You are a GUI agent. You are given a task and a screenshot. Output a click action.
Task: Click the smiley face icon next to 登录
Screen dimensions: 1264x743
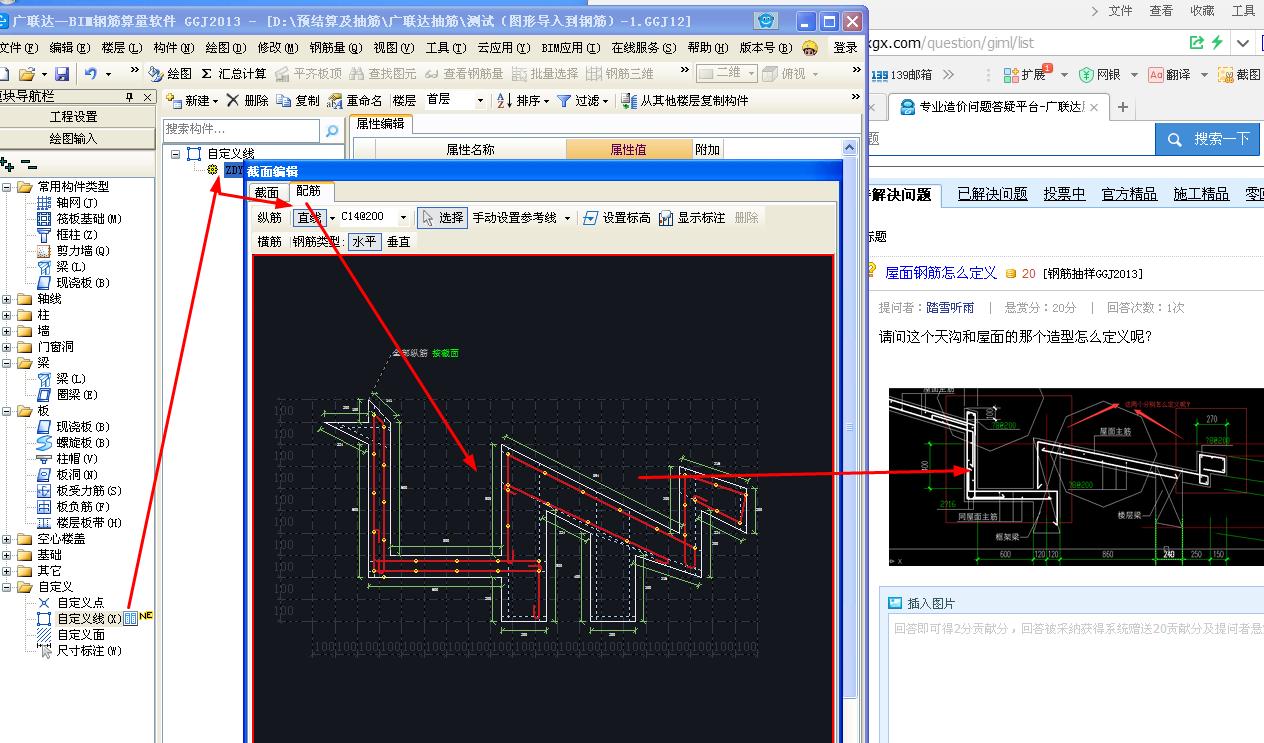(x=810, y=47)
